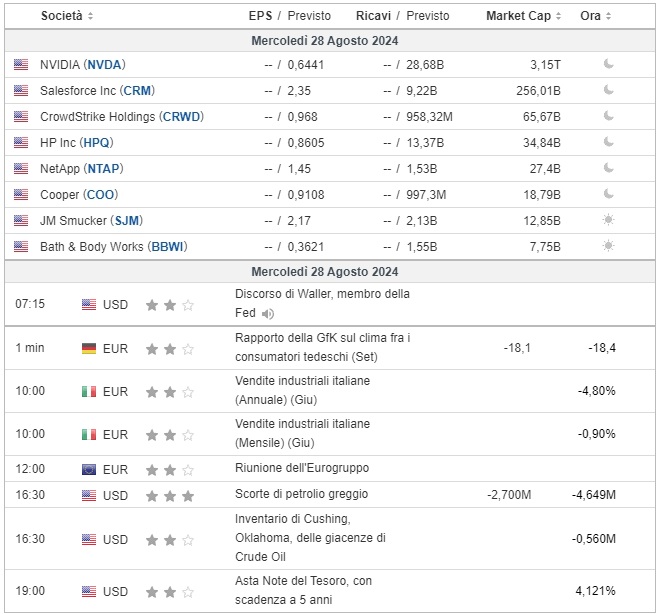Open the NTAP ticker link
Screen dimensions: 660x614
pos(104,169)
